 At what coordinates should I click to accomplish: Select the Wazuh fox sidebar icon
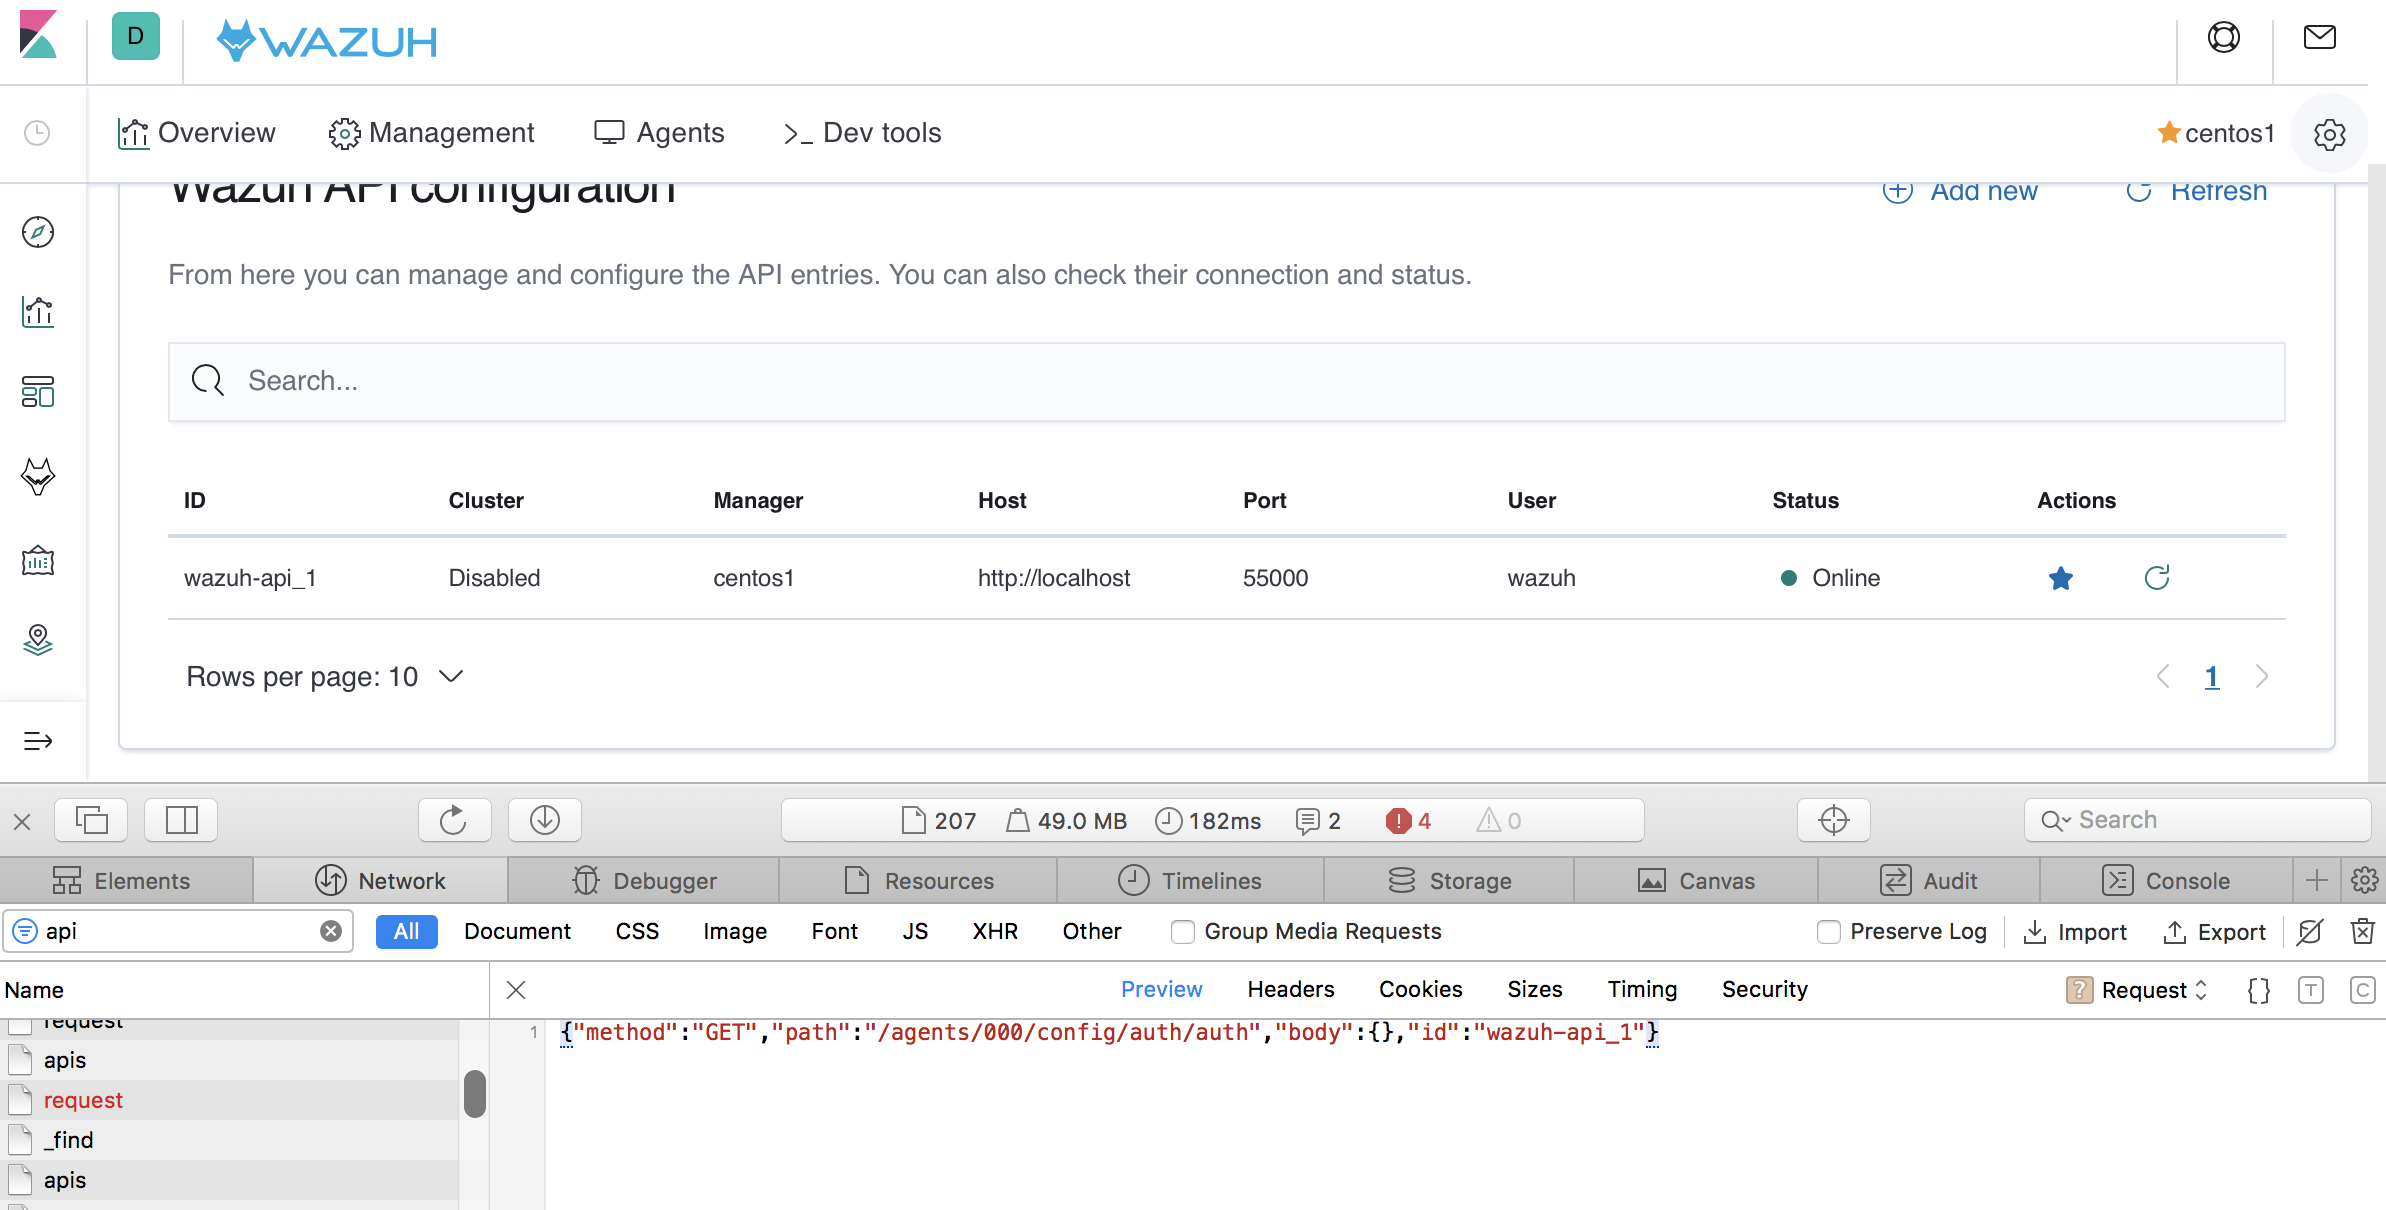[x=37, y=477]
